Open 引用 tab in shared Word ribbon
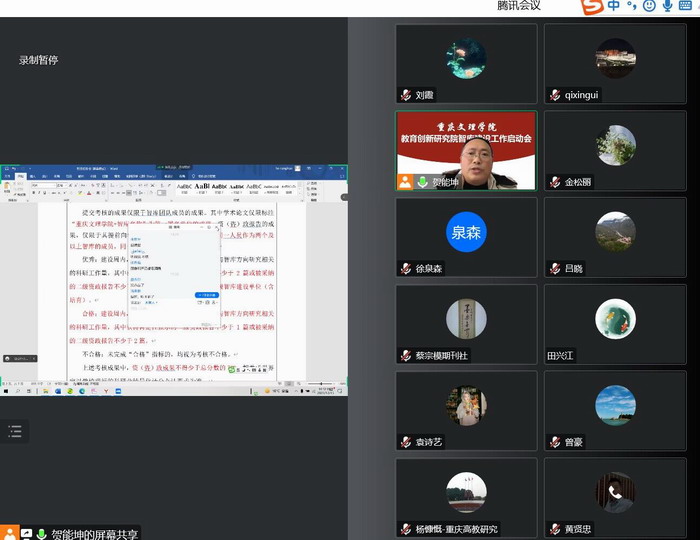This screenshot has height=540, width=700. click(69, 176)
